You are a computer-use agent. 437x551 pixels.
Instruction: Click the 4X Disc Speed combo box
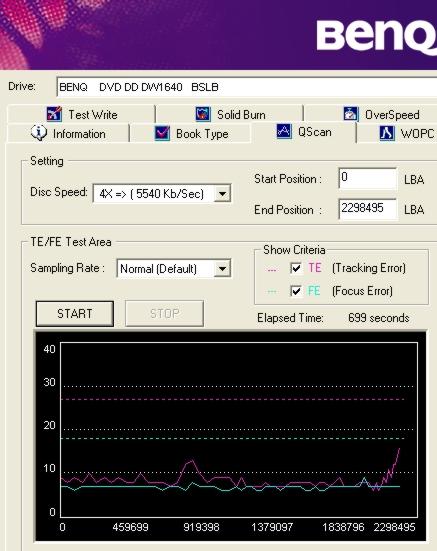coord(162,193)
